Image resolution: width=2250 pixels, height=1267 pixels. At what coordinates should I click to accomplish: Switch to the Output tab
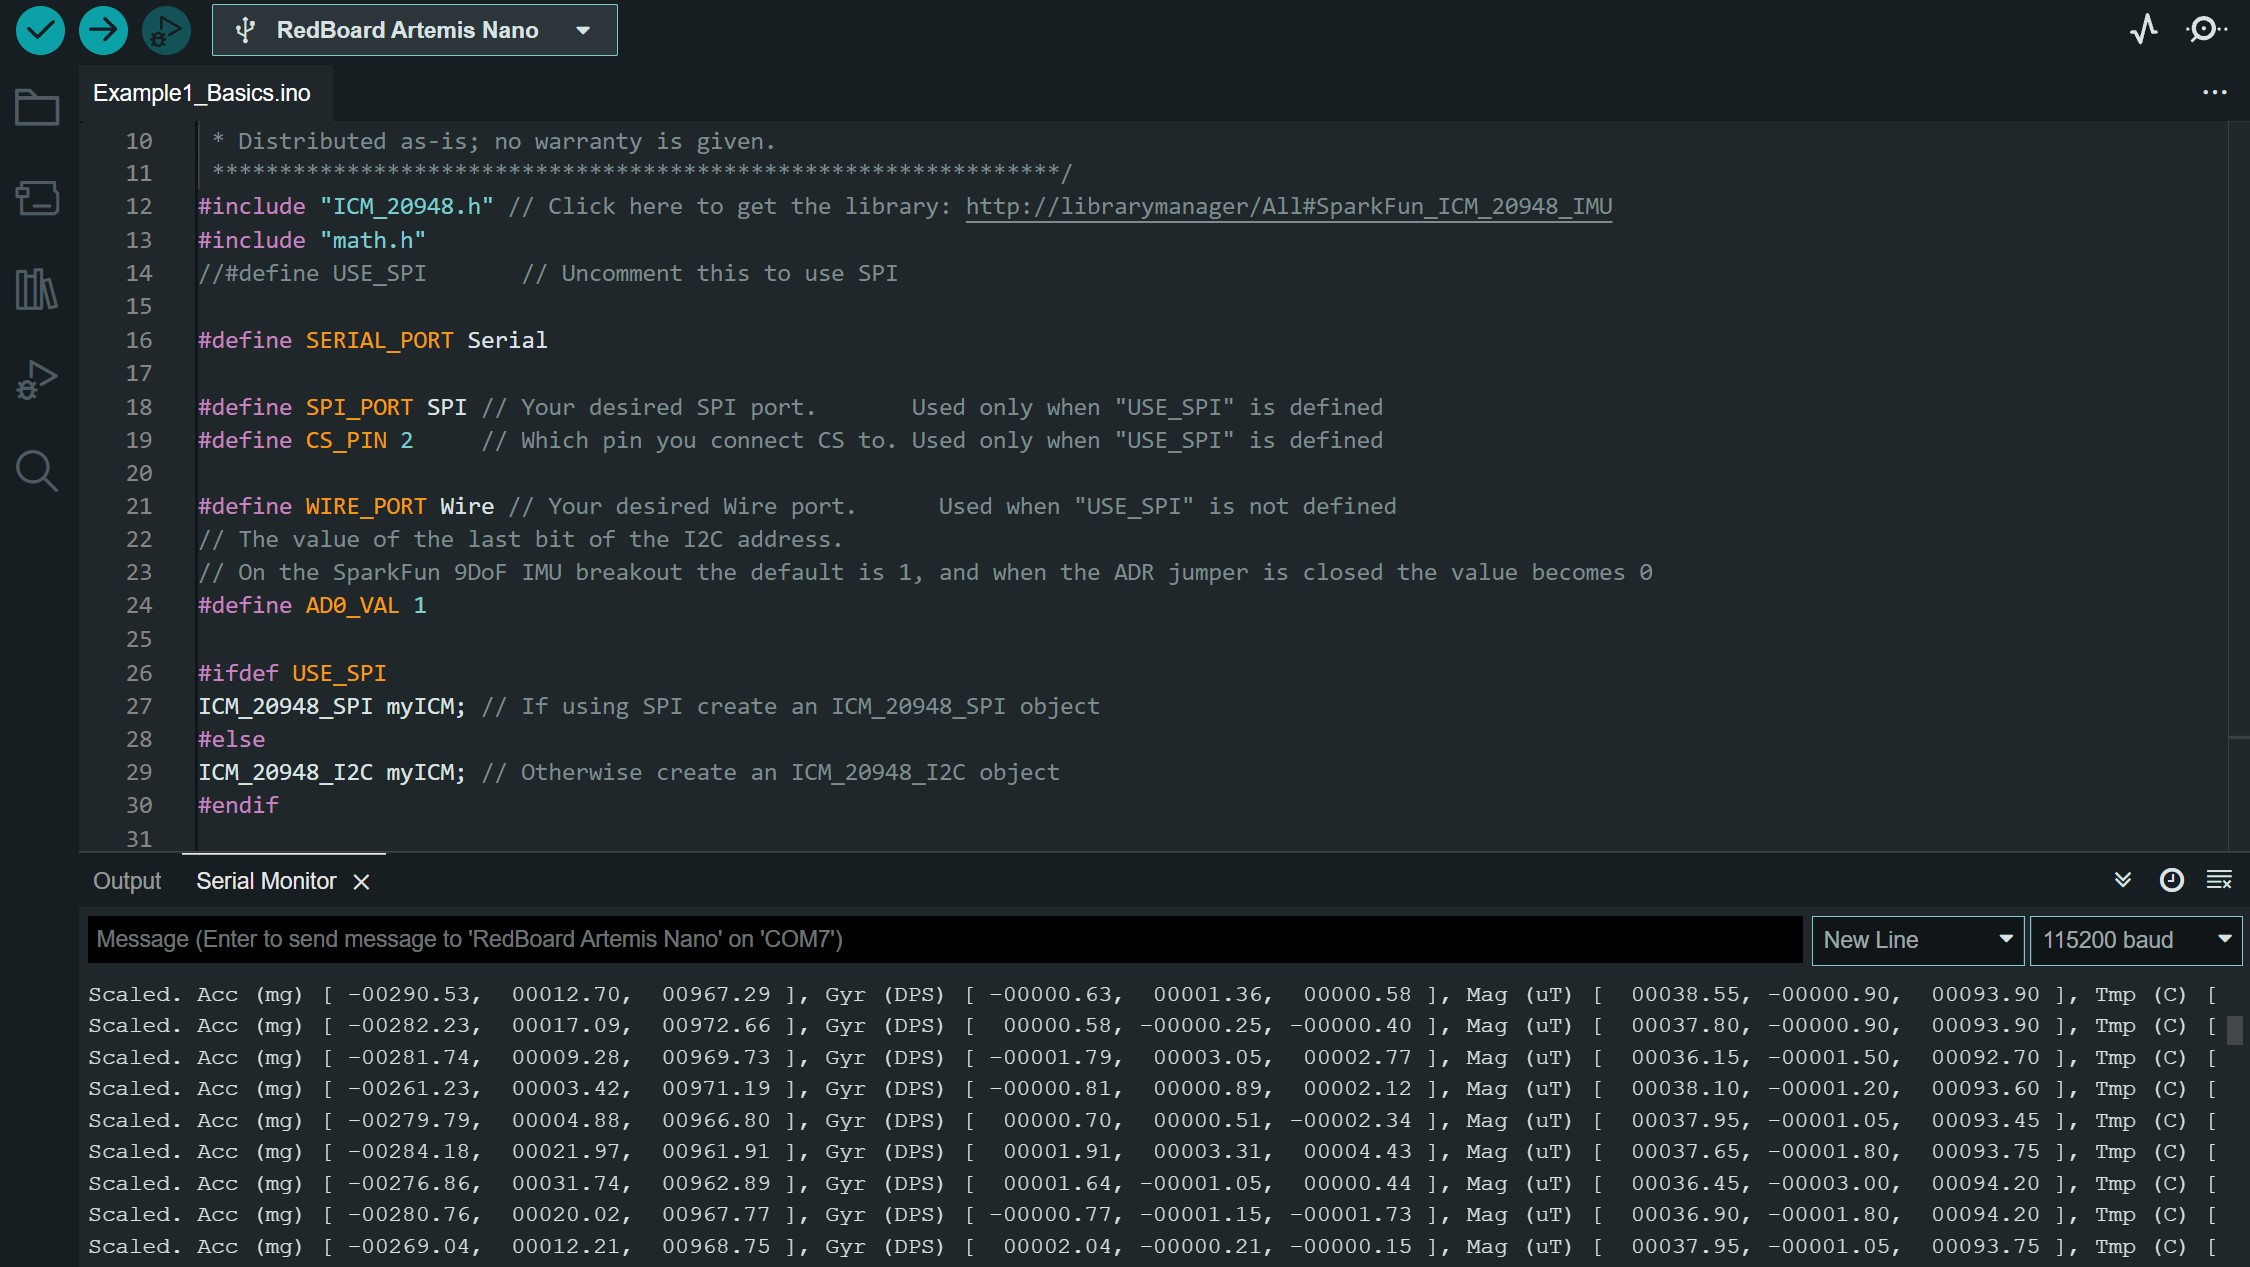(x=127, y=881)
